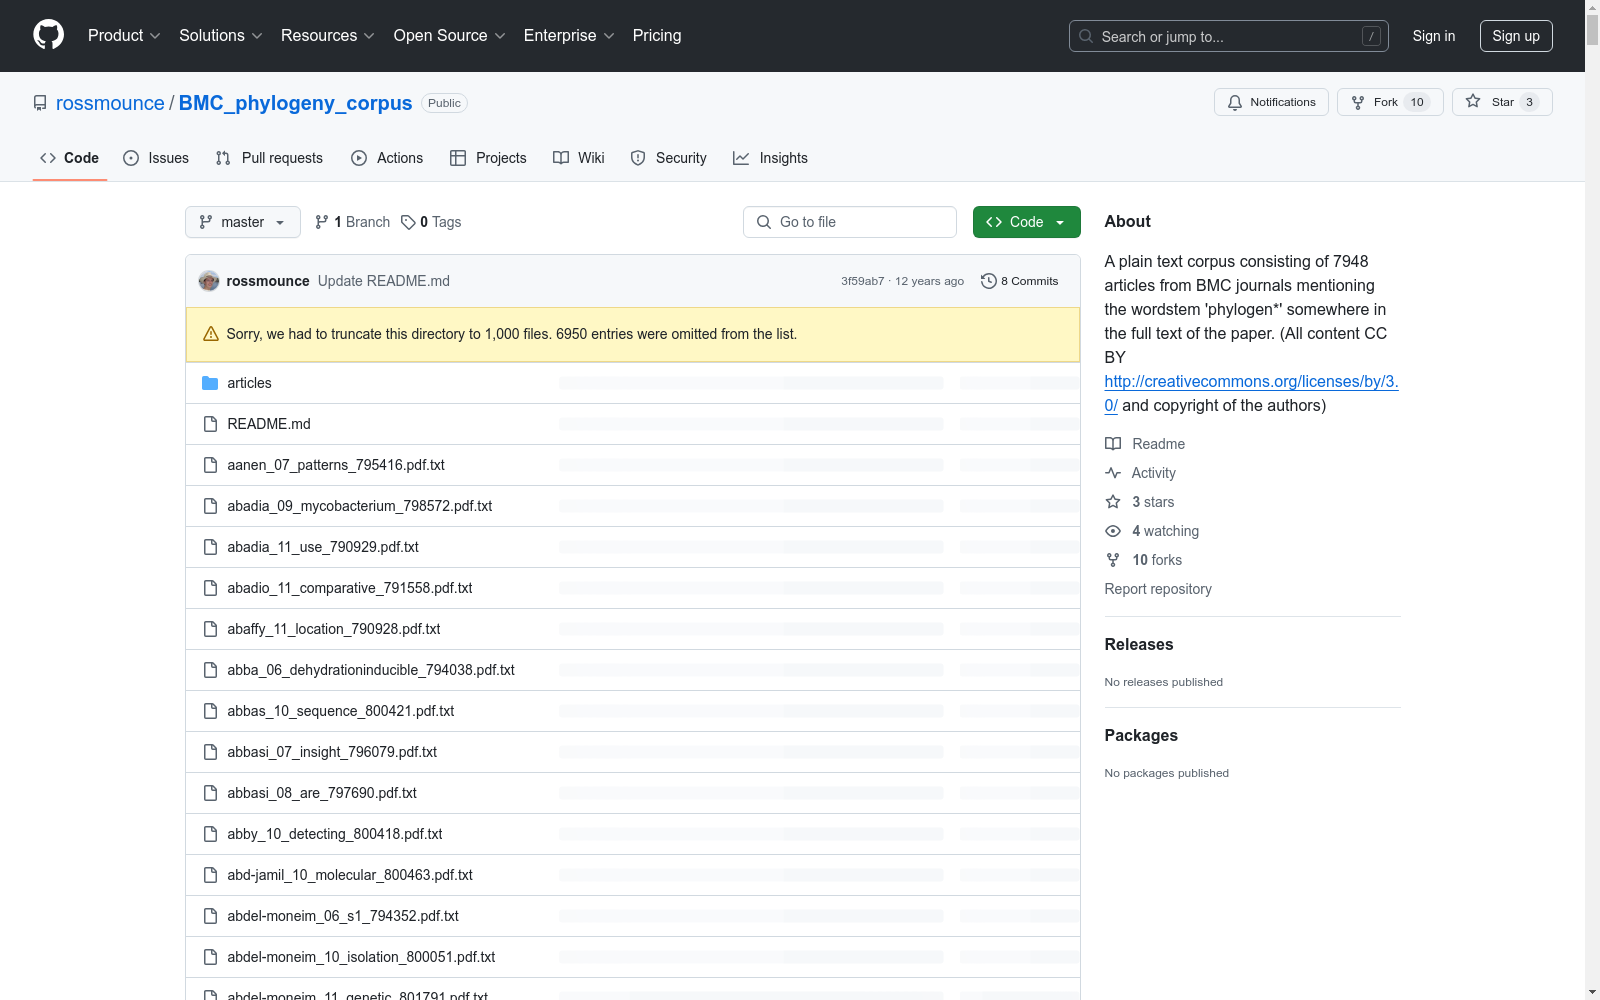Switch to the Pull requests tab
Screen dimensions: 1600x1000
pyautogui.click(x=269, y=158)
